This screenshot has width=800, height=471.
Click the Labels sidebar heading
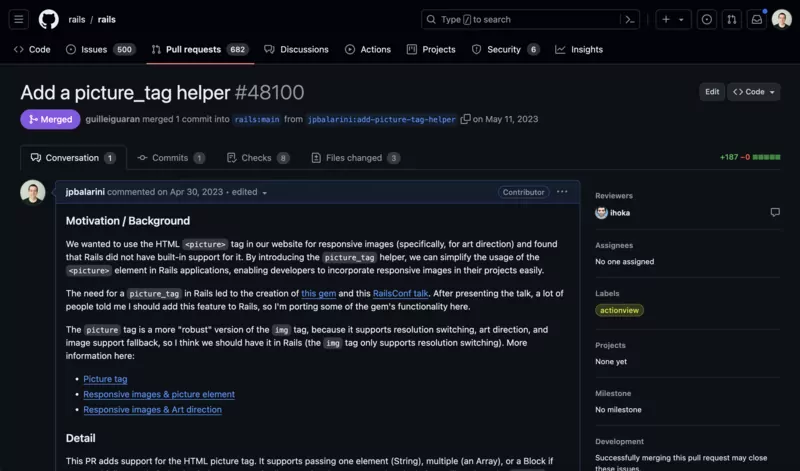(x=607, y=293)
